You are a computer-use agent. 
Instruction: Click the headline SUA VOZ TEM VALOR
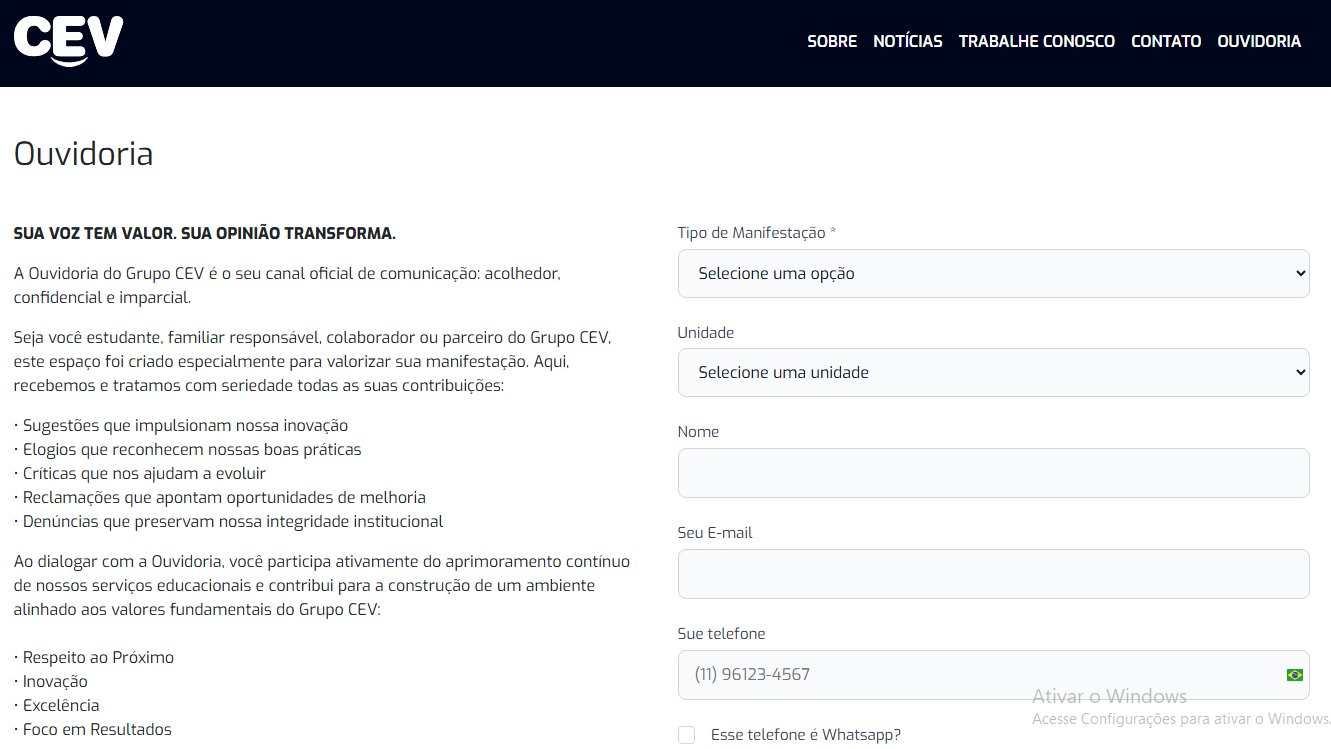(205, 233)
